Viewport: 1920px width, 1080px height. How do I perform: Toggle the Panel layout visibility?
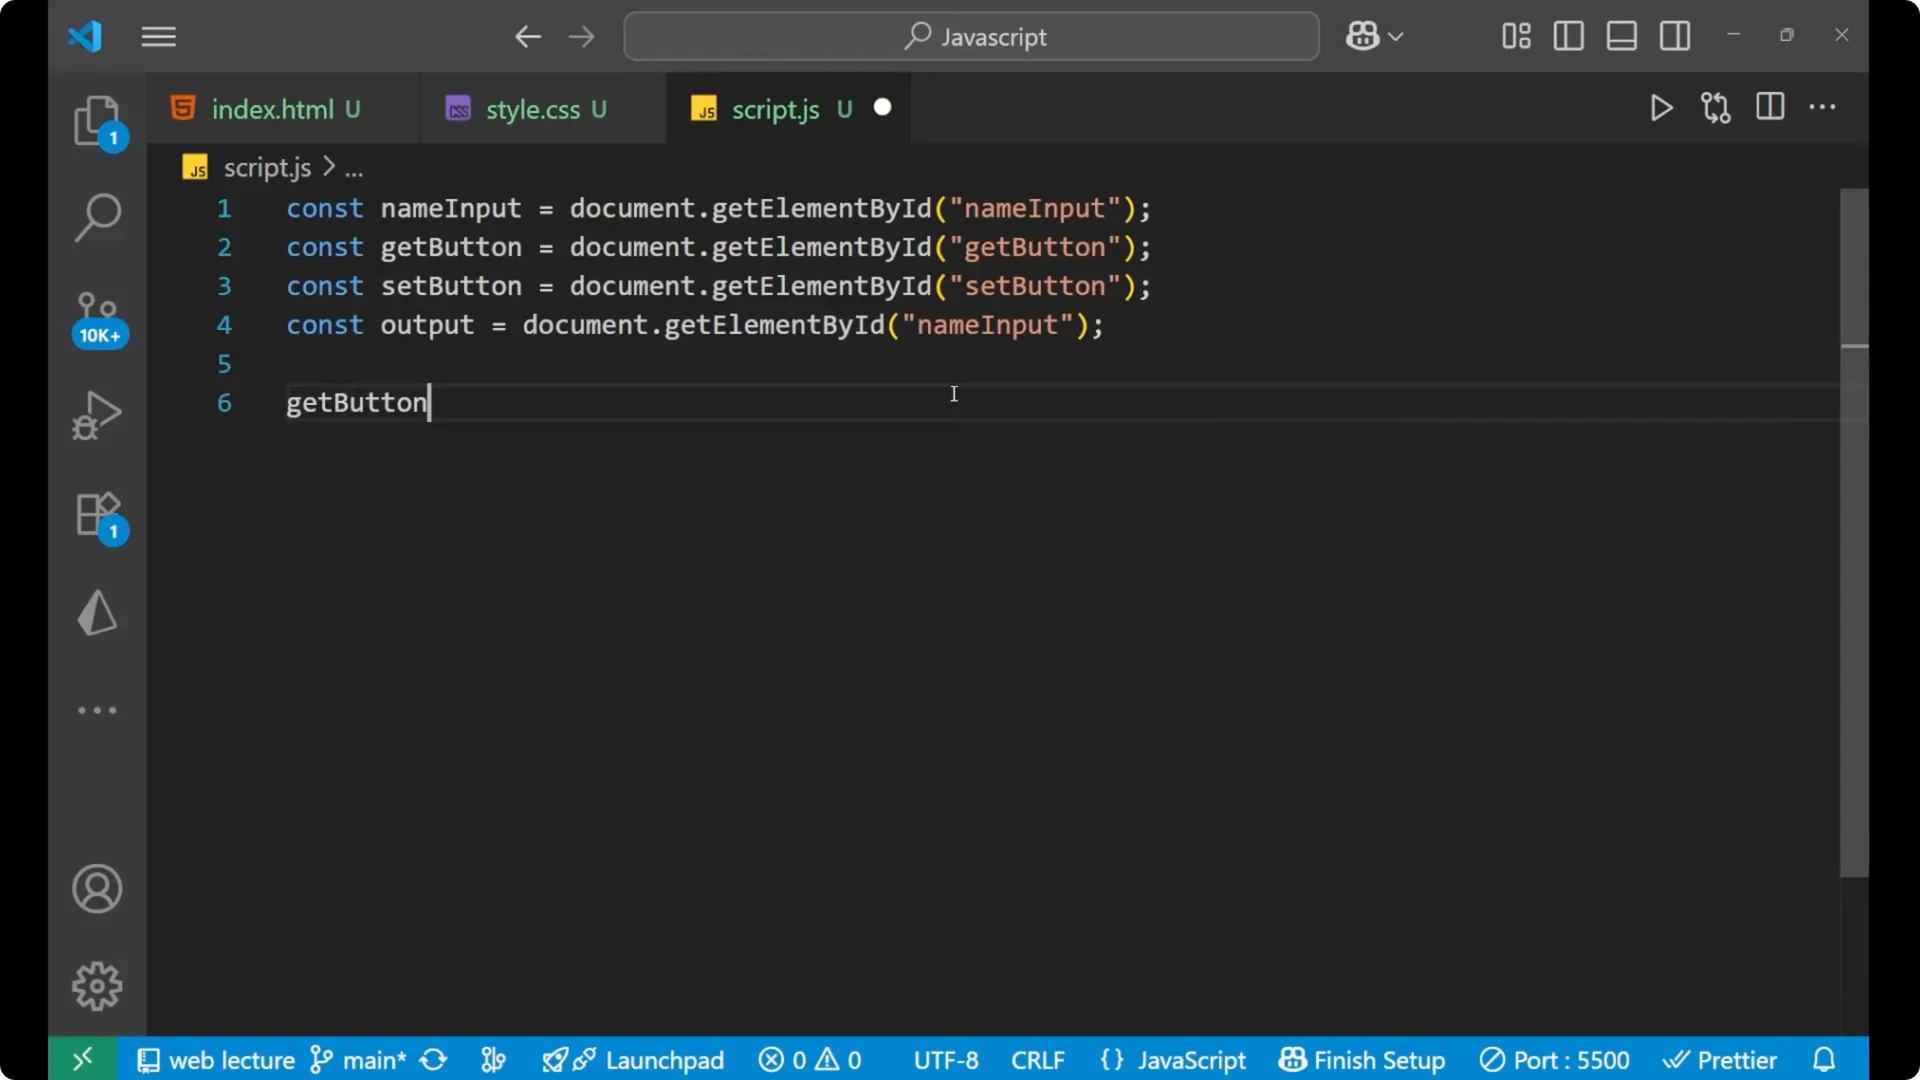[1621, 36]
